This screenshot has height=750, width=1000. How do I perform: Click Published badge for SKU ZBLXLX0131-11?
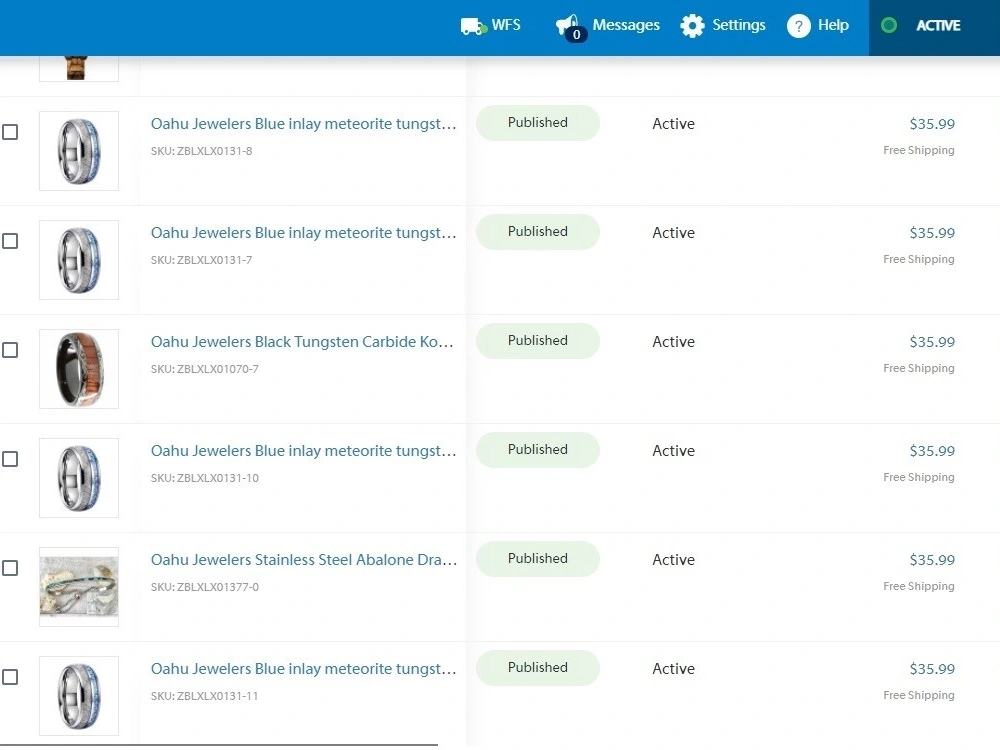click(x=538, y=668)
